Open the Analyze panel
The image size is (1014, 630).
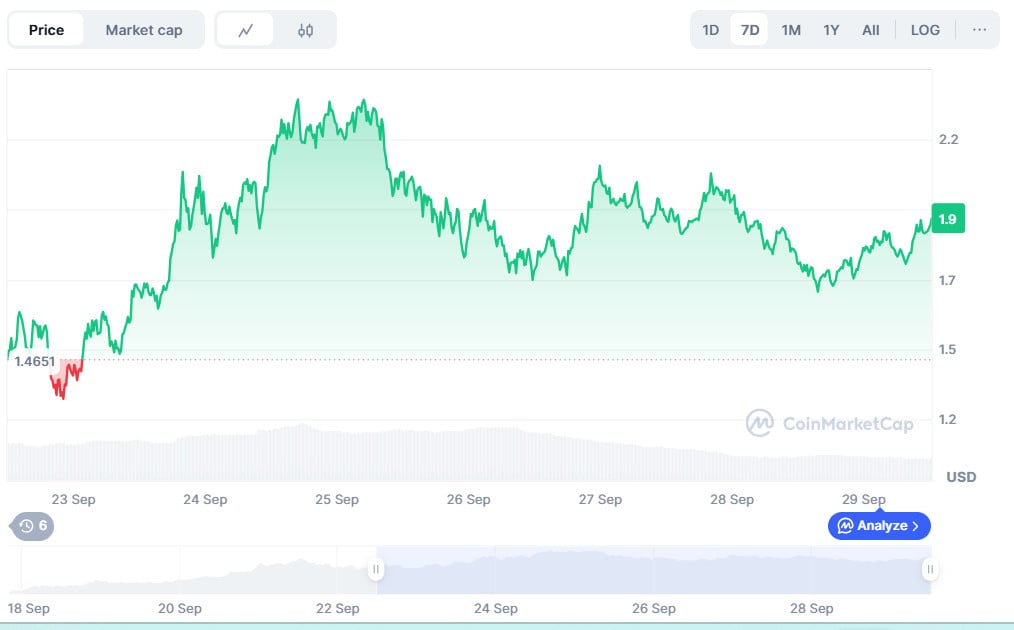(x=879, y=525)
